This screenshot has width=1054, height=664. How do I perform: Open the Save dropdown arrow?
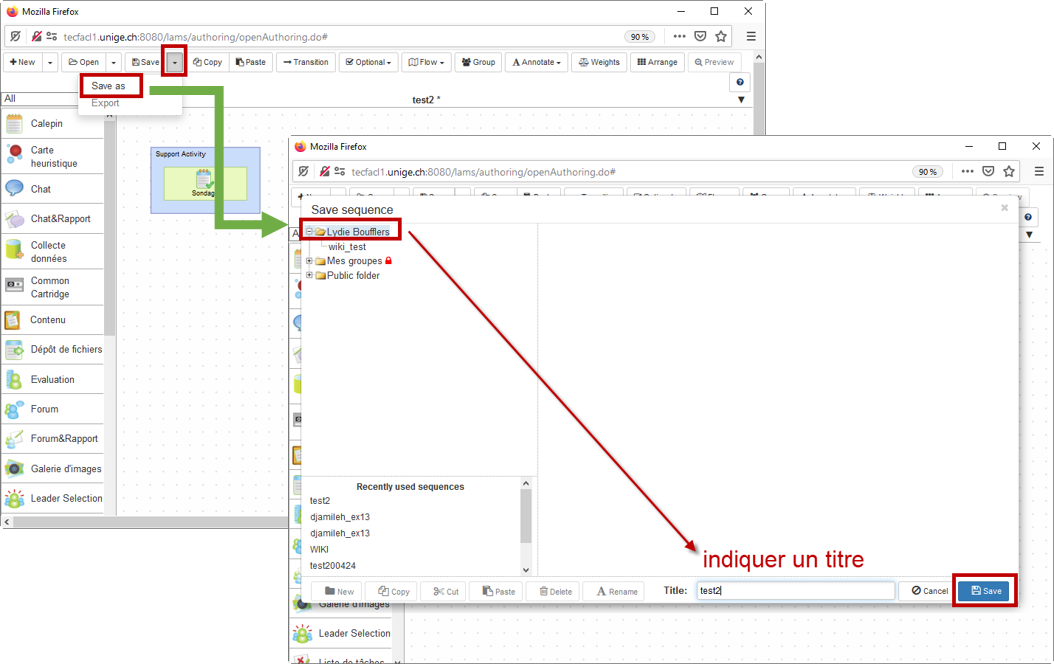[174, 62]
